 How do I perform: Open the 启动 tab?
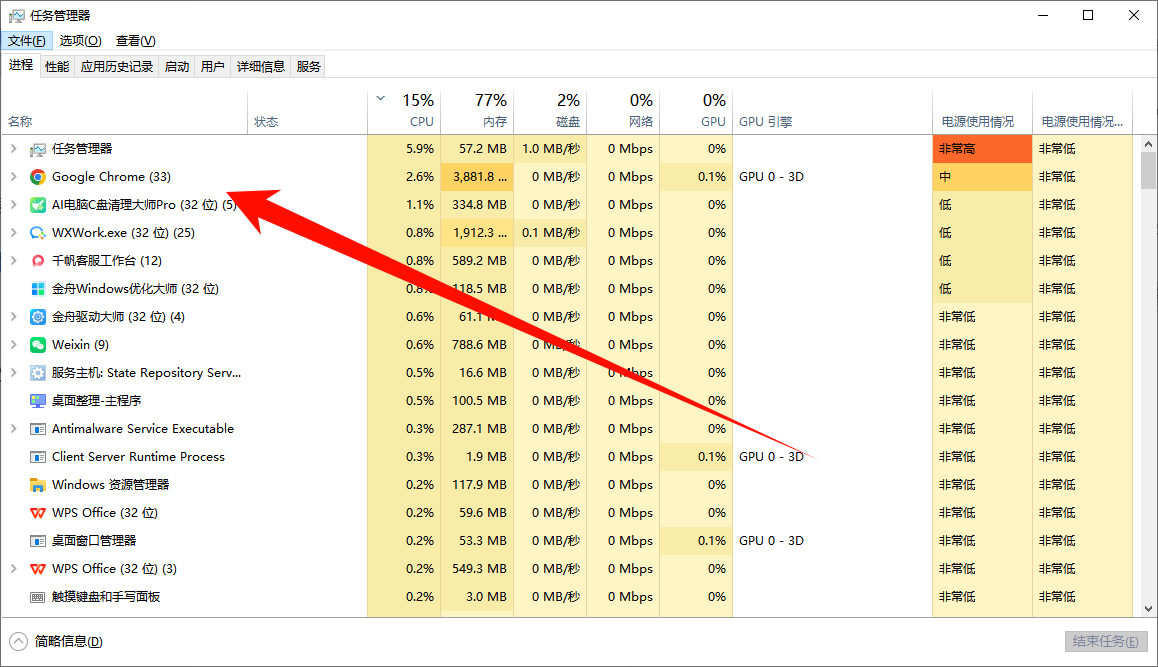(x=177, y=67)
